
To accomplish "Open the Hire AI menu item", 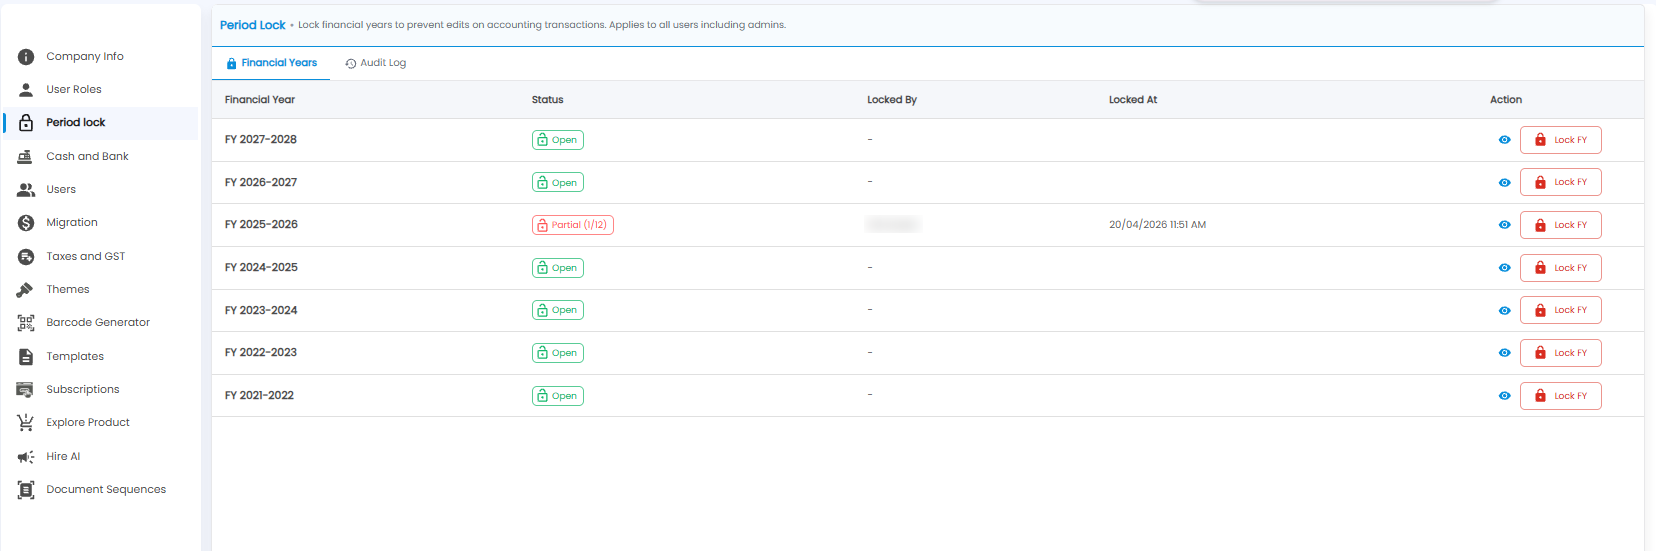I will [63, 457].
